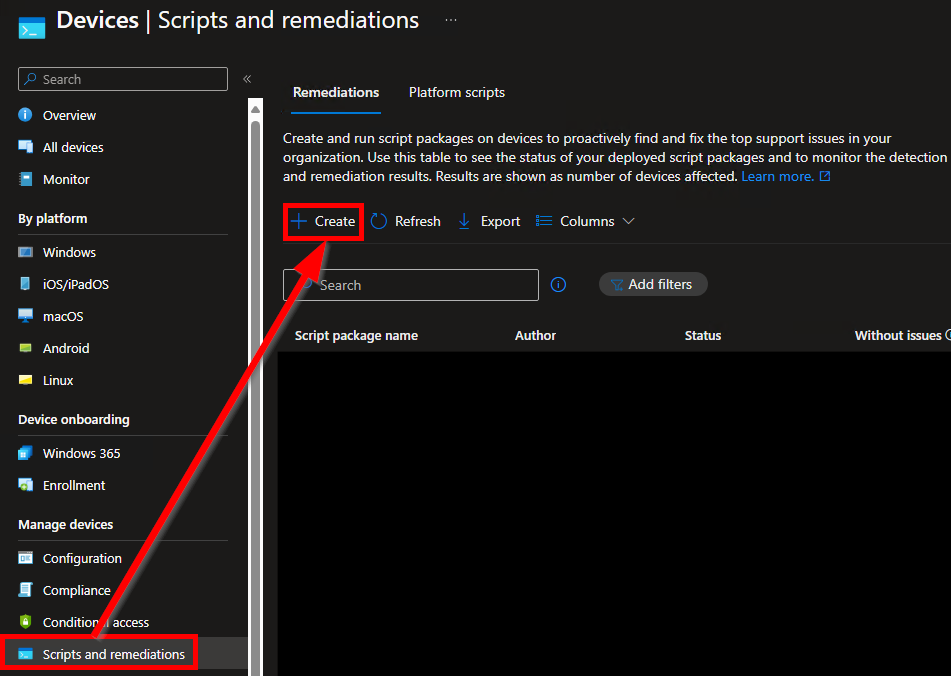Collapse the left navigation pane
The image size is (951, 676).
[x=246, y=79]
